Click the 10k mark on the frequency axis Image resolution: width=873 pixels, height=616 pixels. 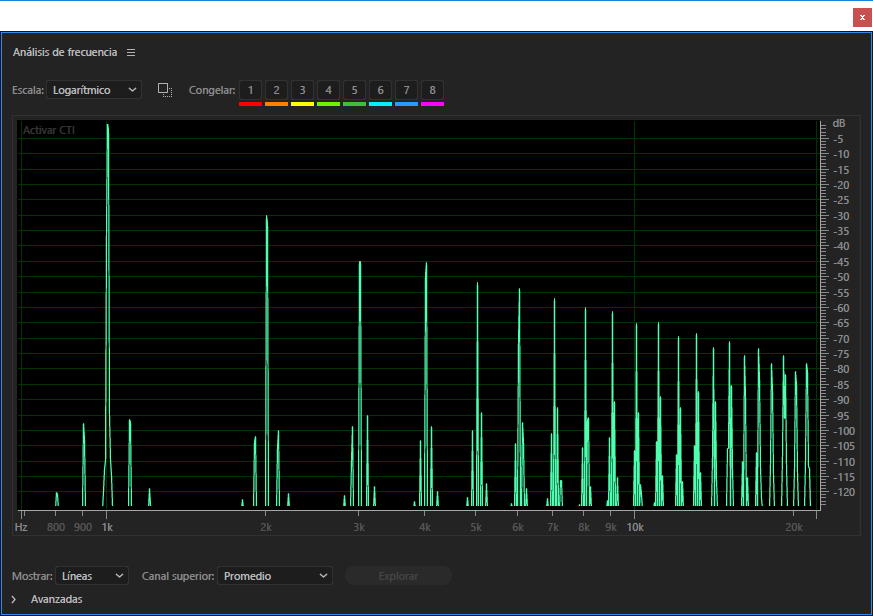[635, 526]
